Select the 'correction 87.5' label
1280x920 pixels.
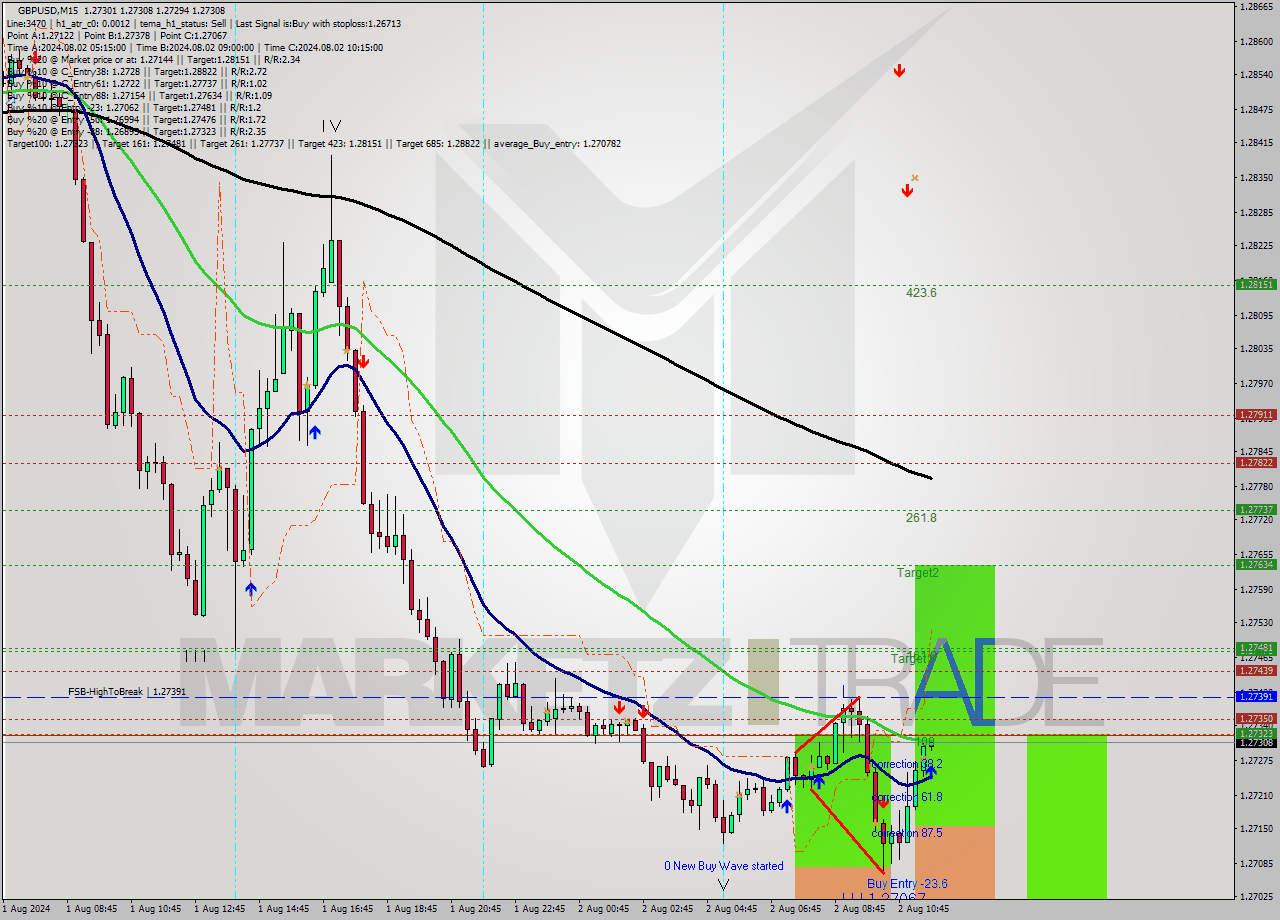[907, 833]
